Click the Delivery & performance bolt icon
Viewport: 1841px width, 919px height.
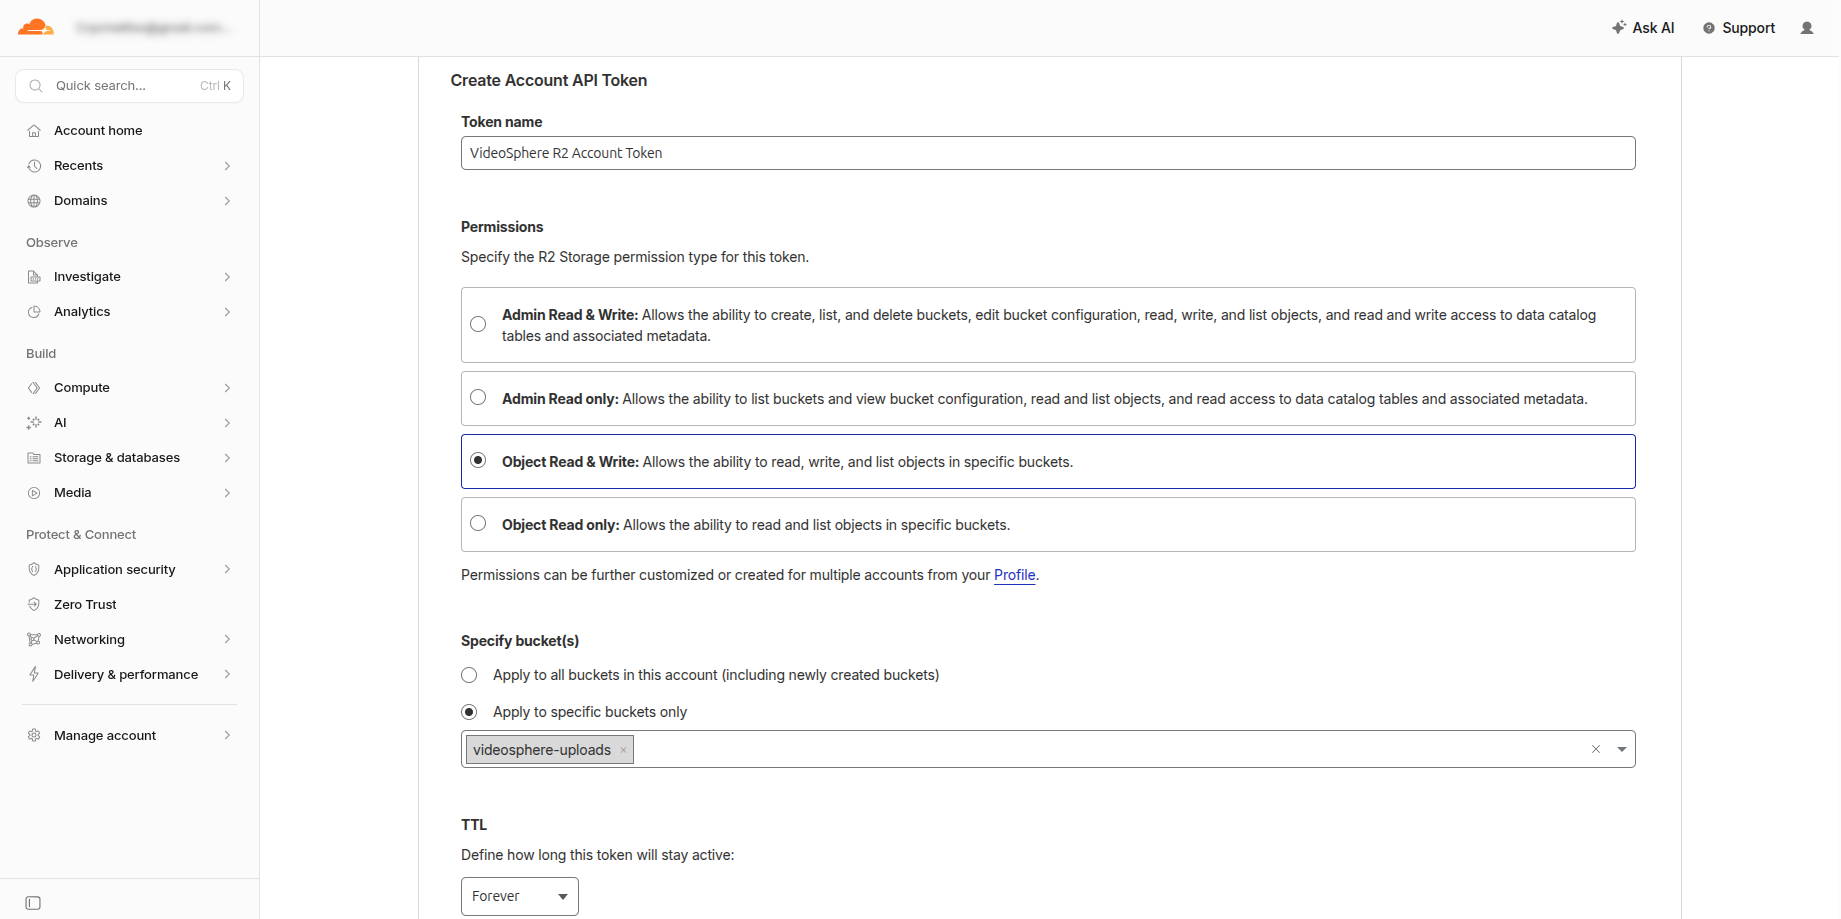(34, 674)
